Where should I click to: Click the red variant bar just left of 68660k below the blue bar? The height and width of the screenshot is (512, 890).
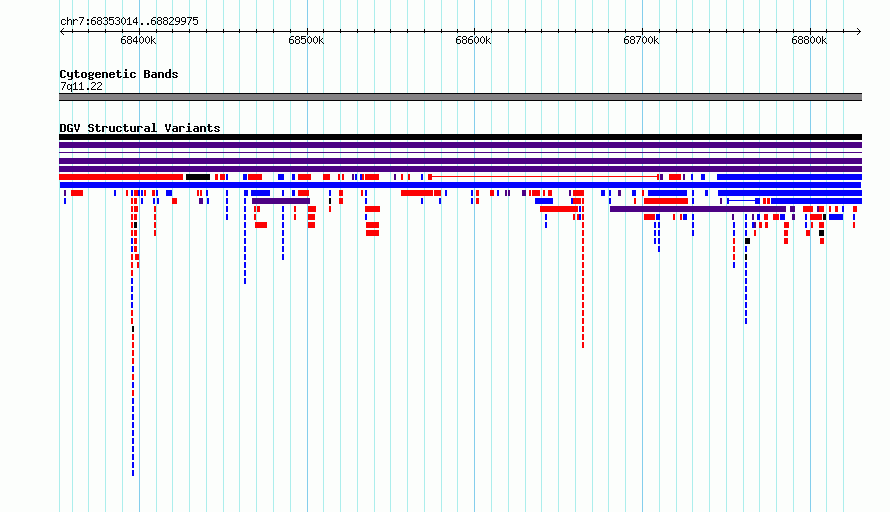[559, 209]
